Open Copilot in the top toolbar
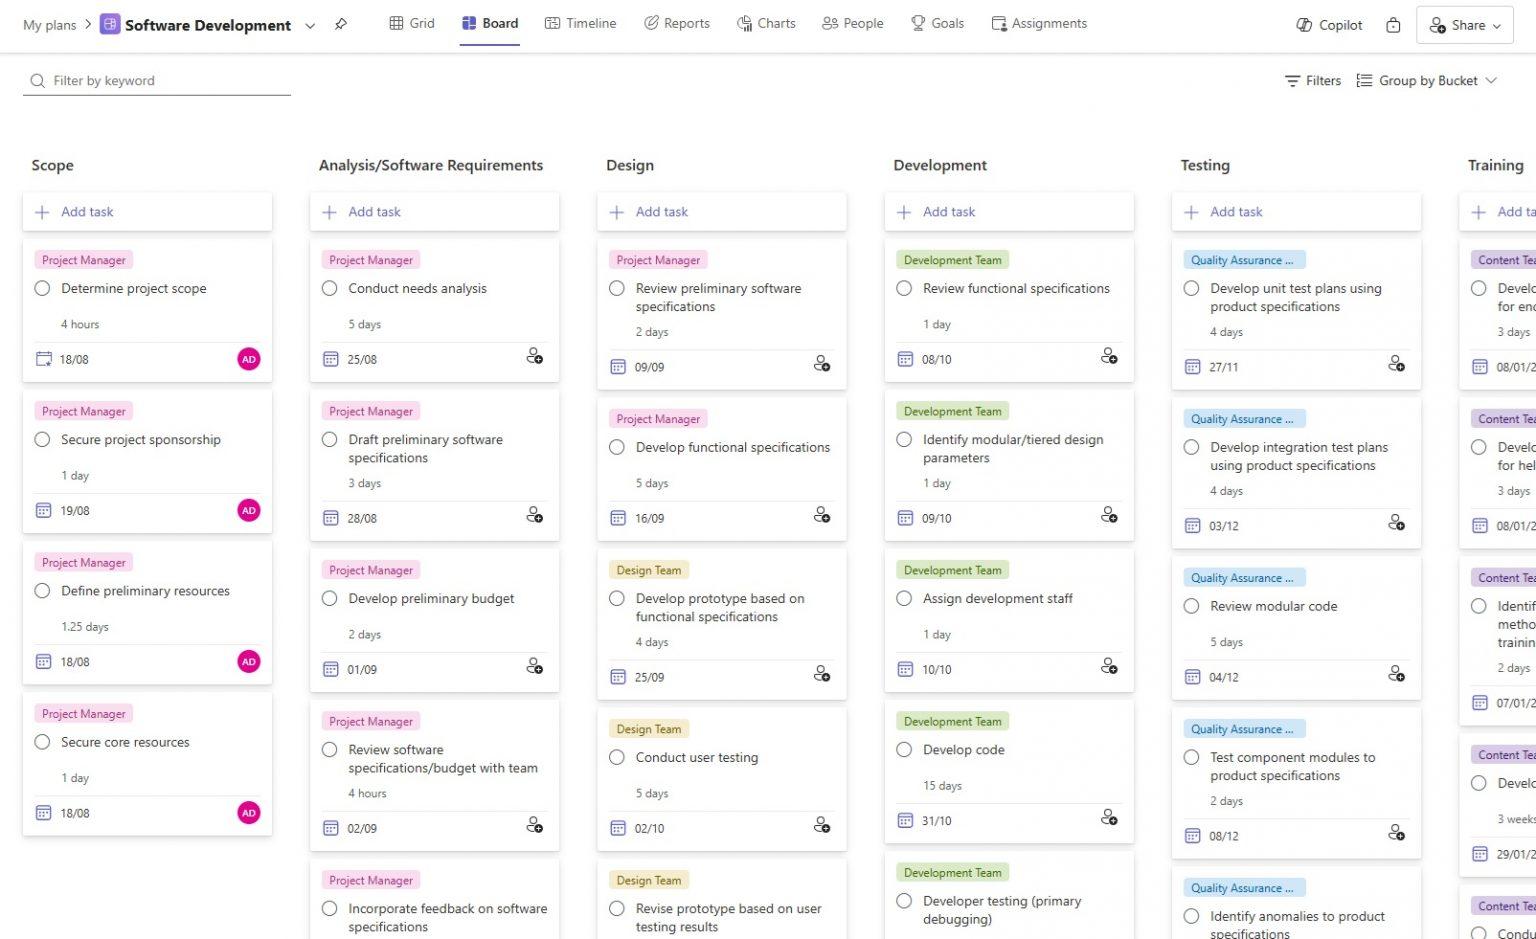This screenshot has height=939, width=1536. [1328, 24]
